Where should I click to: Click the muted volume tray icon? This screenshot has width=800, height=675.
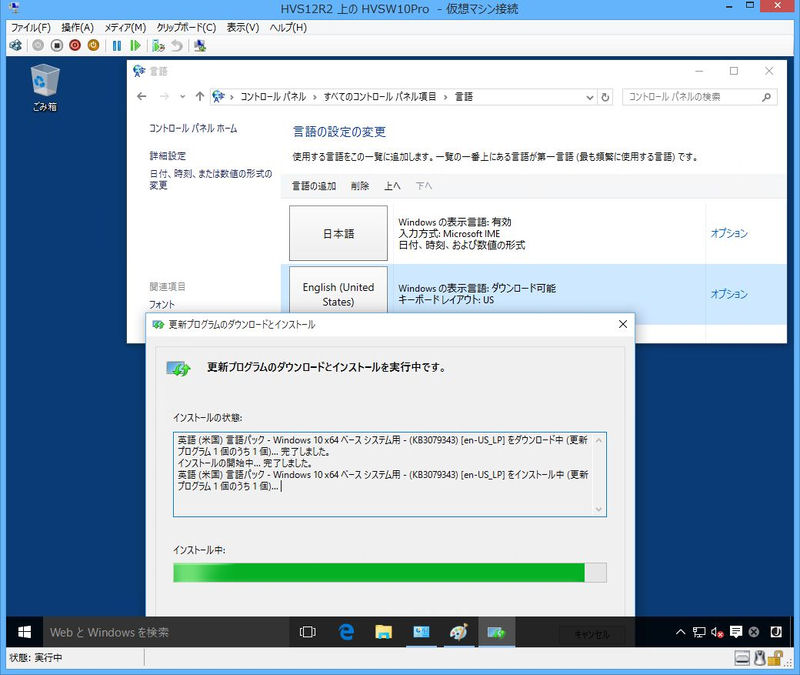pyautogui.click(x=717, y=632)
